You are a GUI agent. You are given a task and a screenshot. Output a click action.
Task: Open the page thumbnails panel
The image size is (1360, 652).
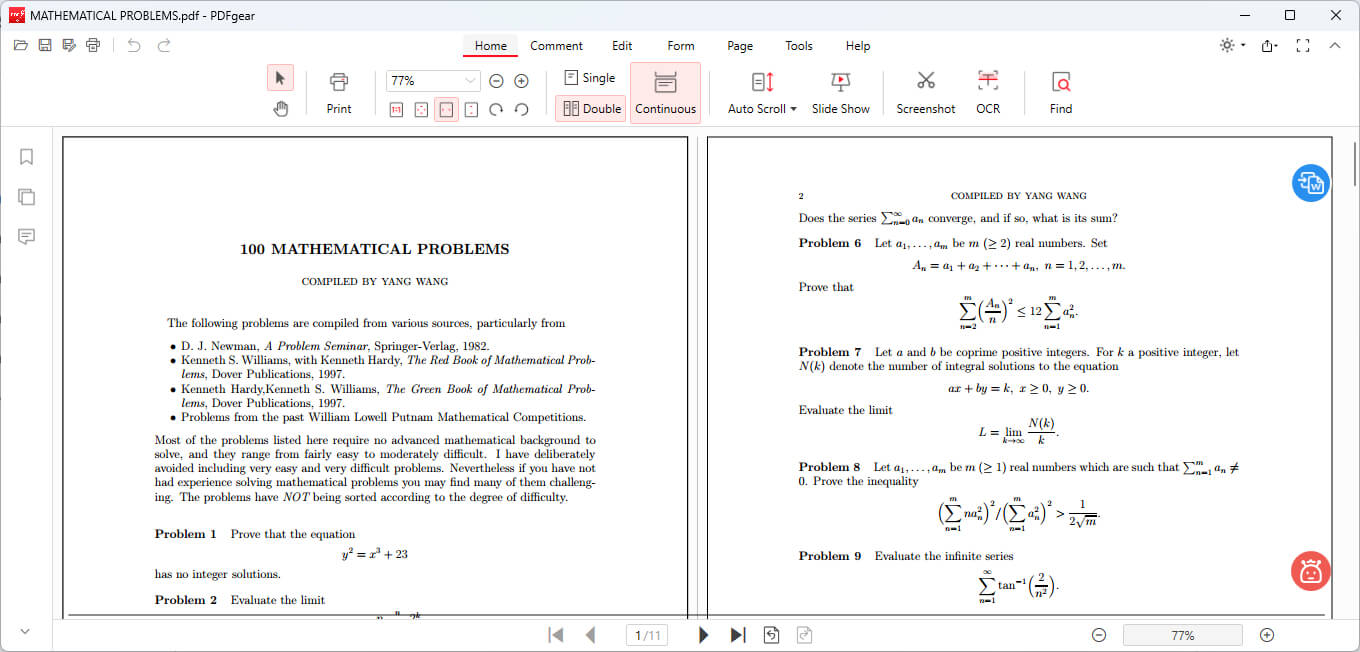tap(26, 196)
